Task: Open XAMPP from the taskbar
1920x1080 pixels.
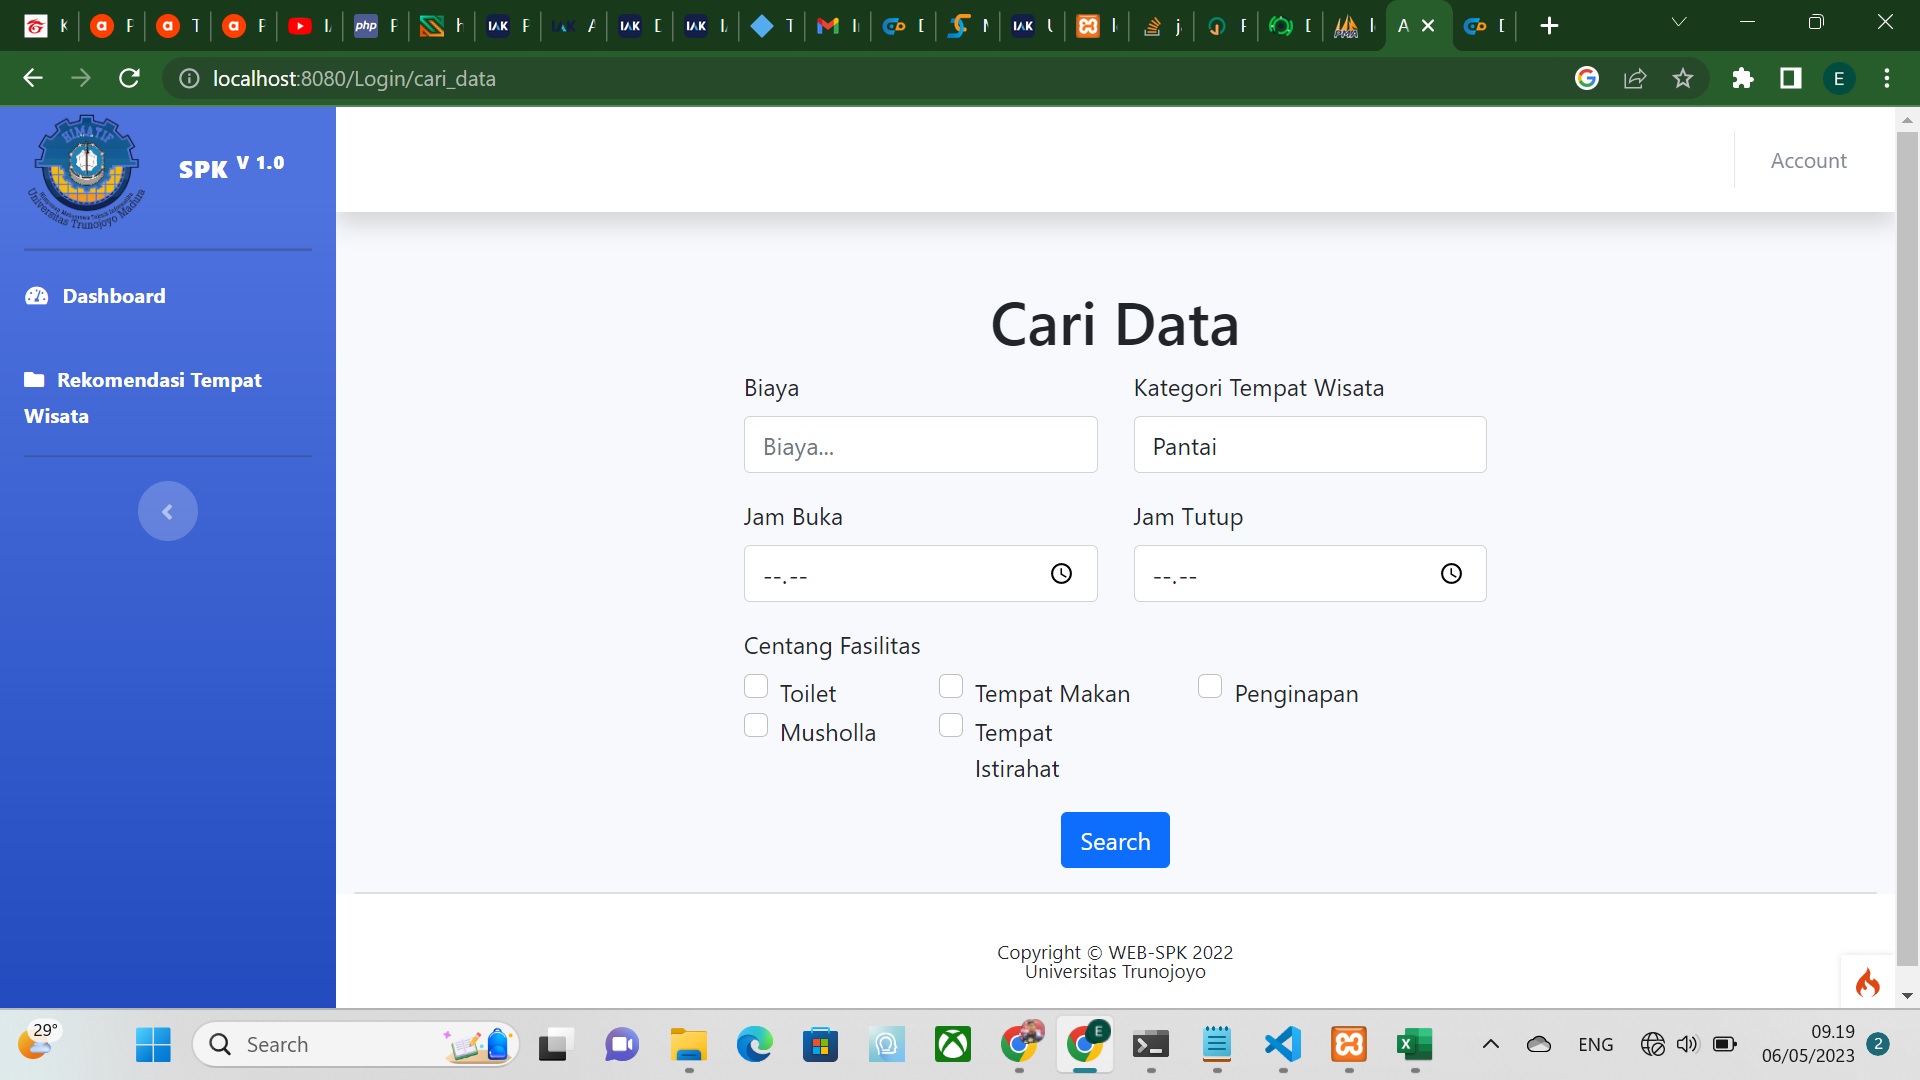Action: tap(1349, 1045)
